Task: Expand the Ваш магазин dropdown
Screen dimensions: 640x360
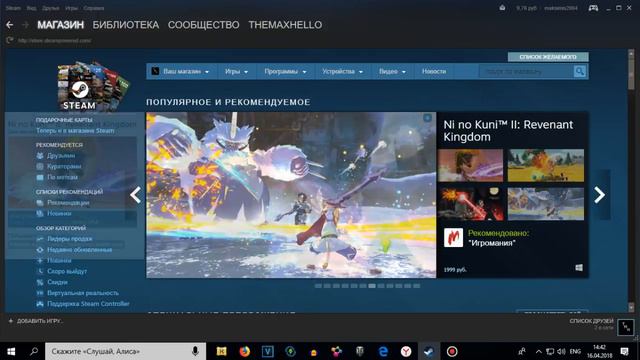Action: 186,71
